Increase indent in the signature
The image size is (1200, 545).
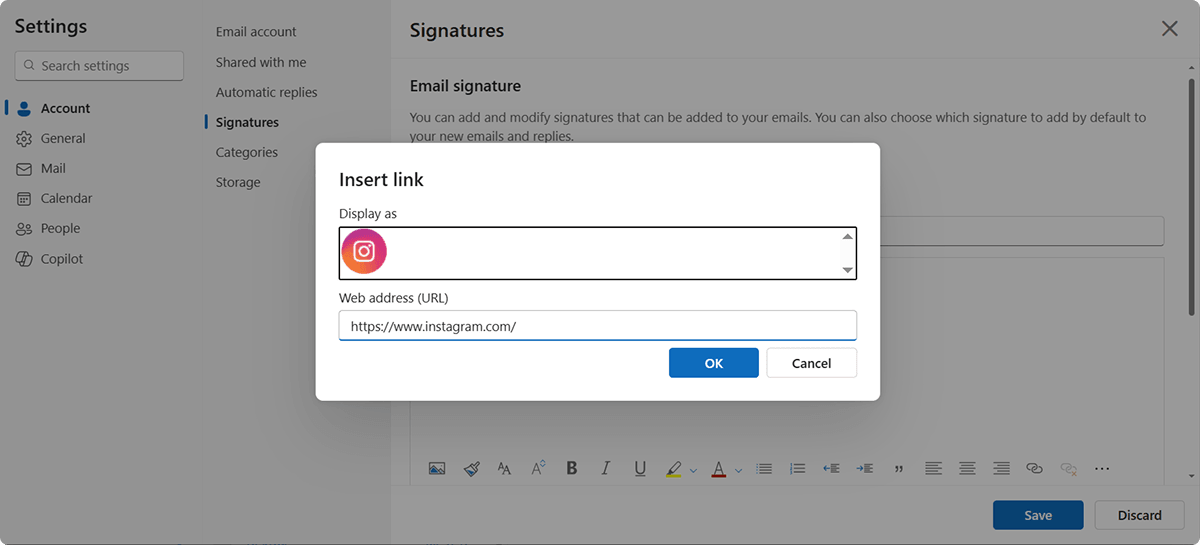[865, 468]
